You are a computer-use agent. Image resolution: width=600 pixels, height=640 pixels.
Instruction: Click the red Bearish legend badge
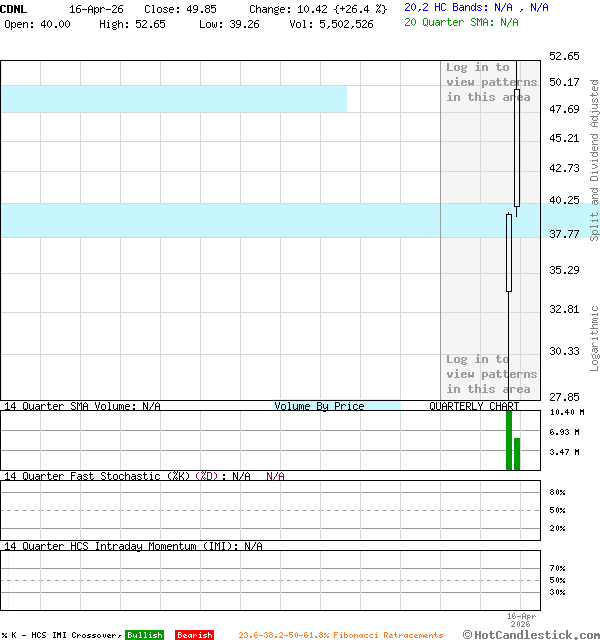coord(194,635)
